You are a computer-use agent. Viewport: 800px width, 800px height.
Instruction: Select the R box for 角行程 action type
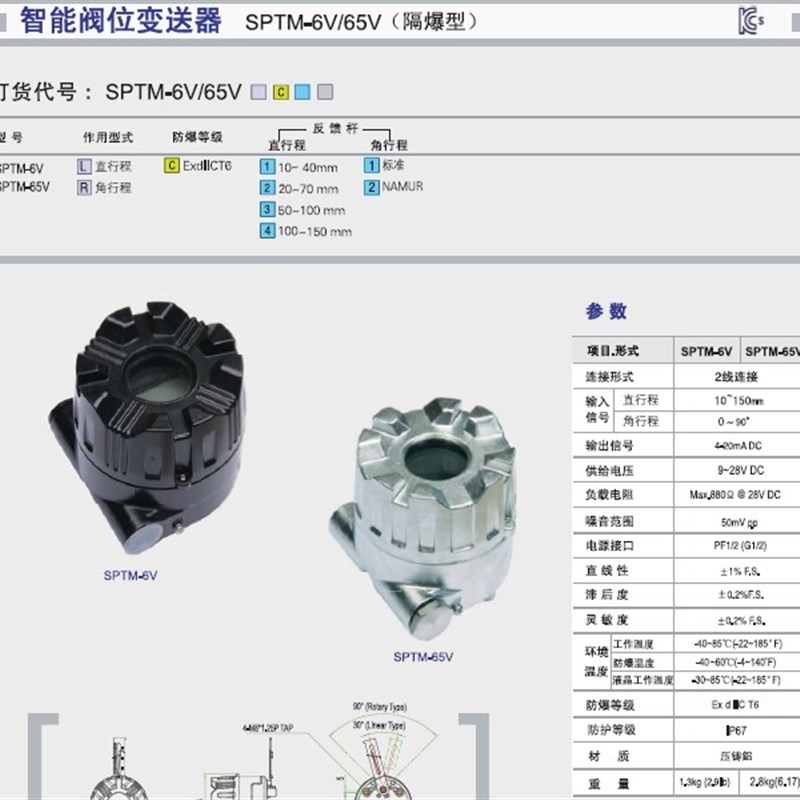(84, 188)
